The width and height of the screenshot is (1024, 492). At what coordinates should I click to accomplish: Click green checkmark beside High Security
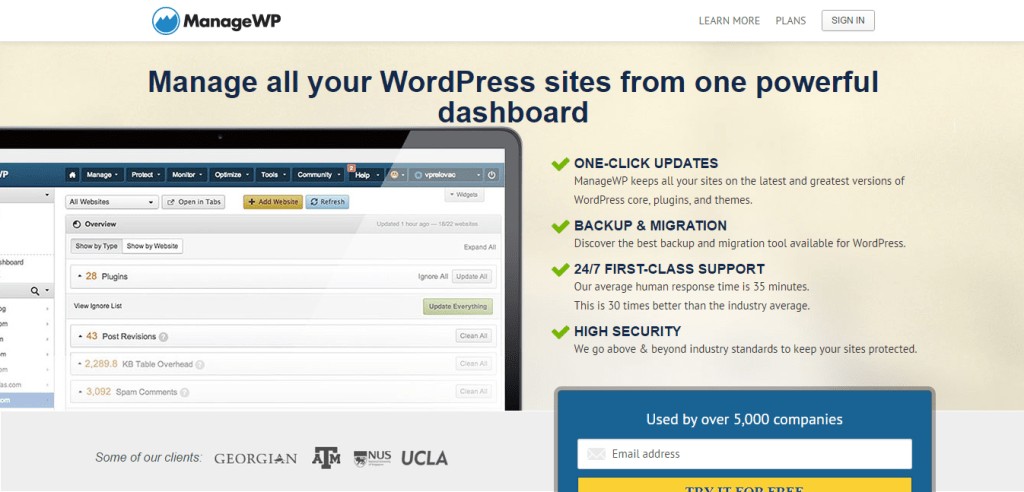click(x=560, y=331)
